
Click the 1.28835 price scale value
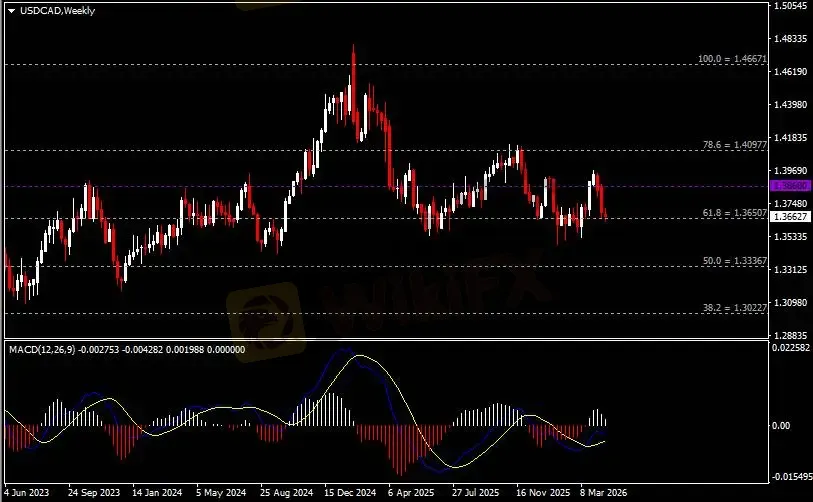[791, 336]
